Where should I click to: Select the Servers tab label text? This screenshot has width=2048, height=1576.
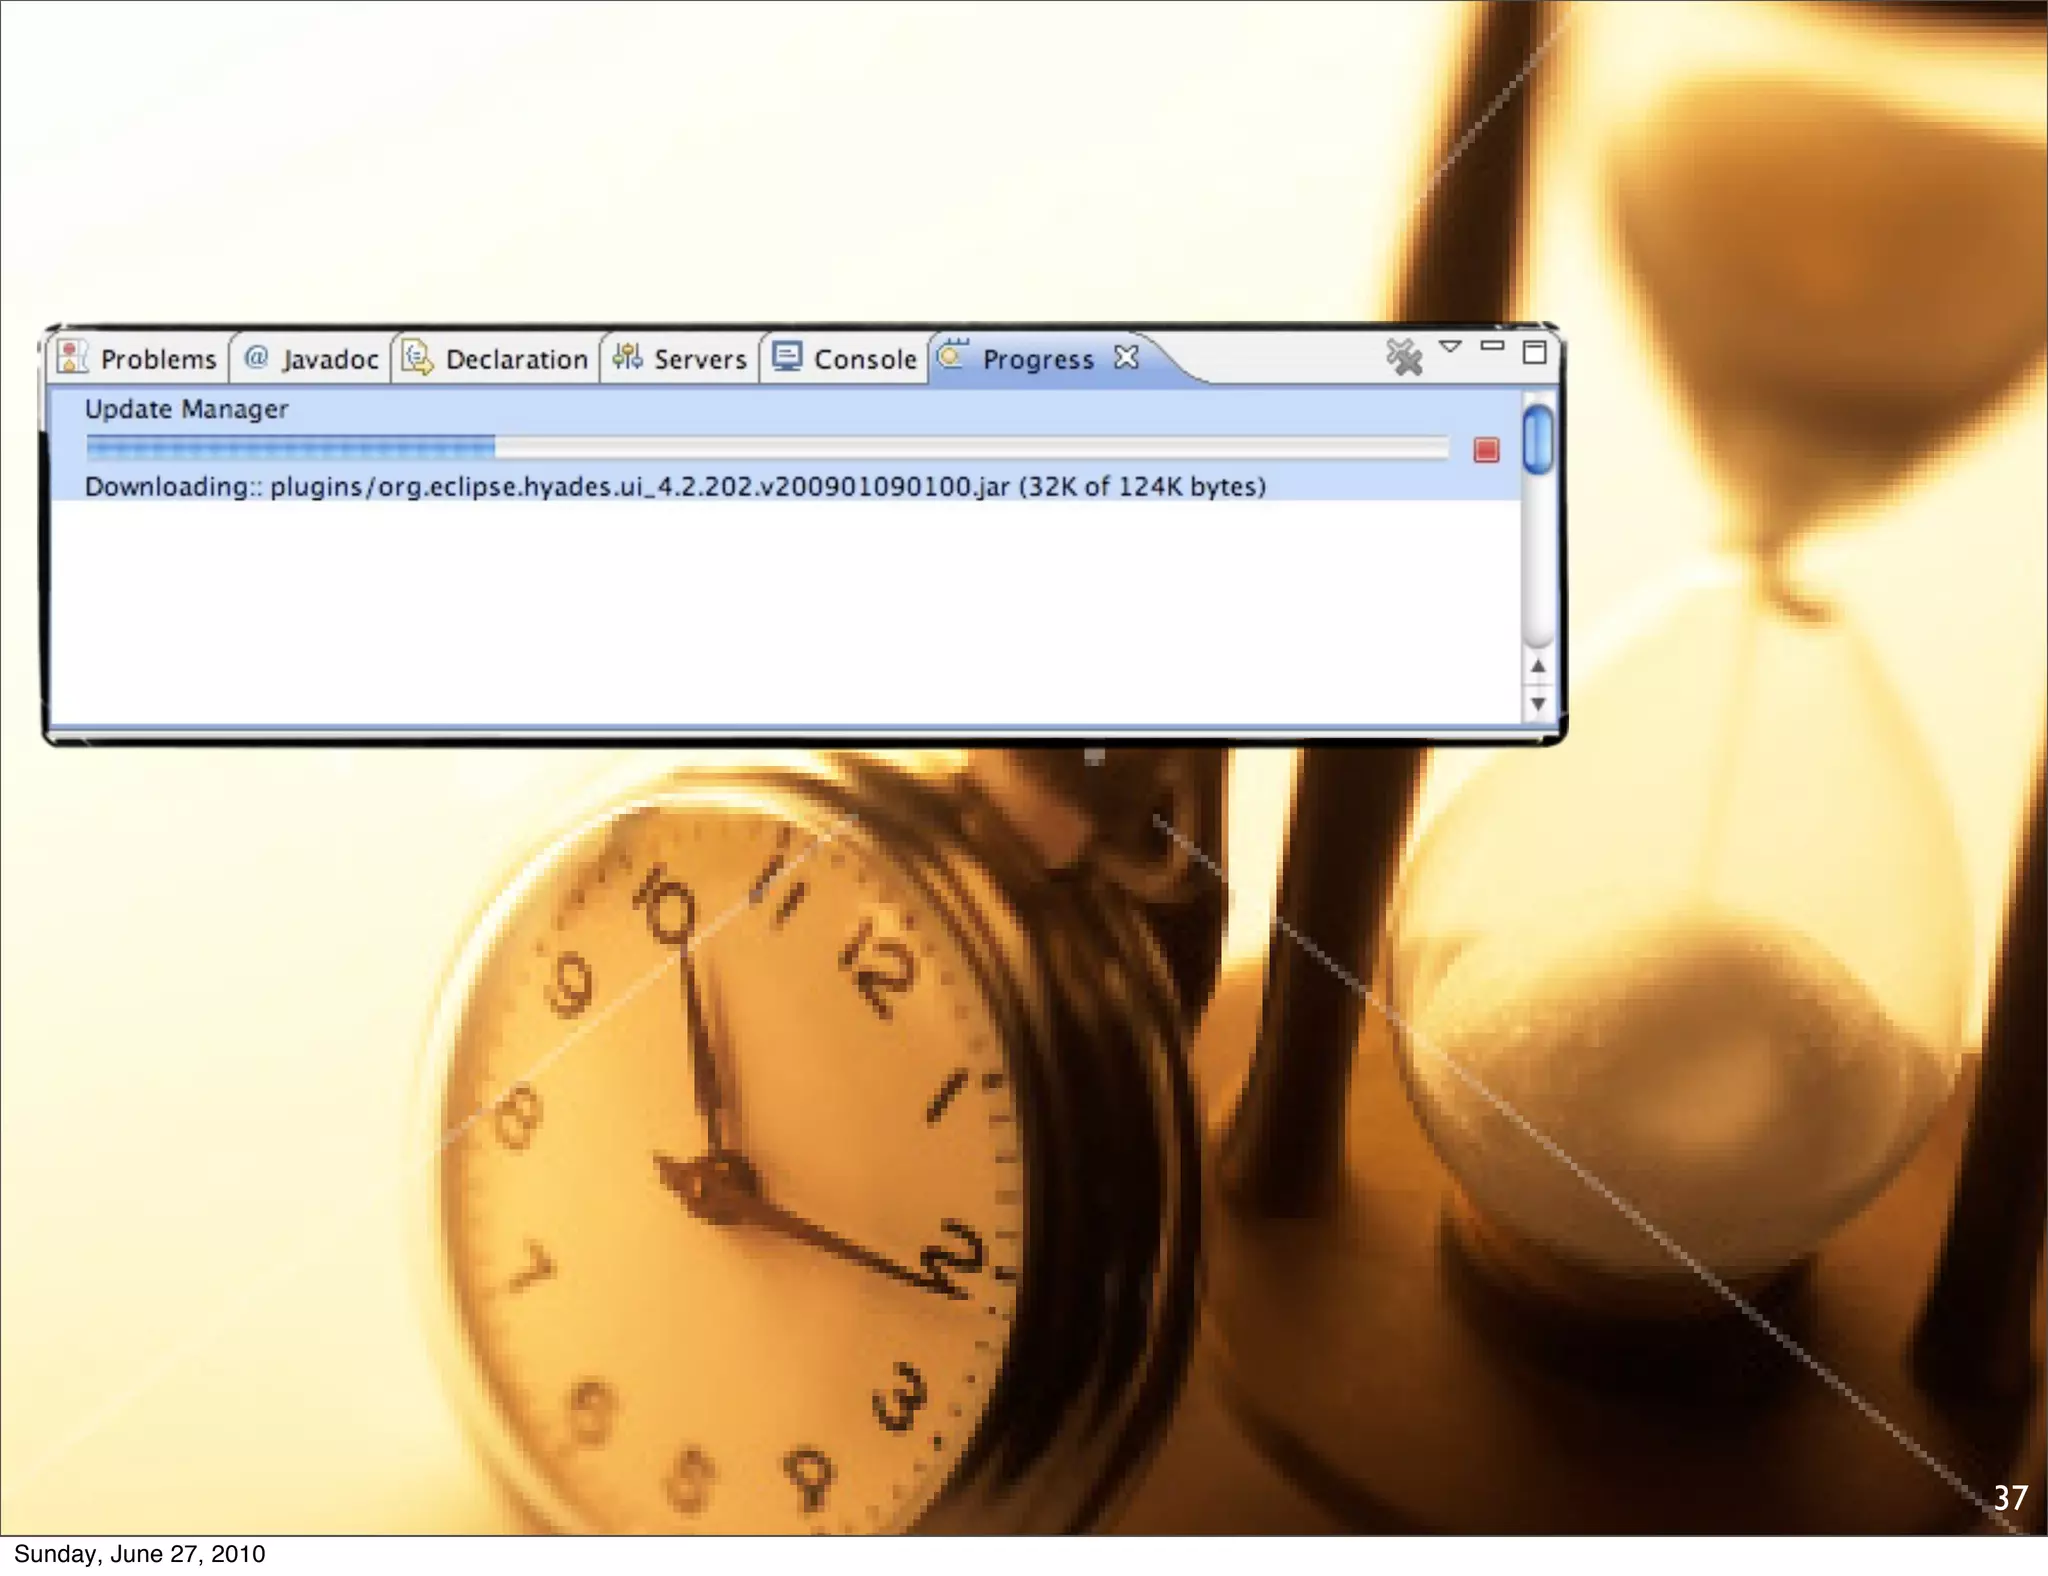point(700,359)
